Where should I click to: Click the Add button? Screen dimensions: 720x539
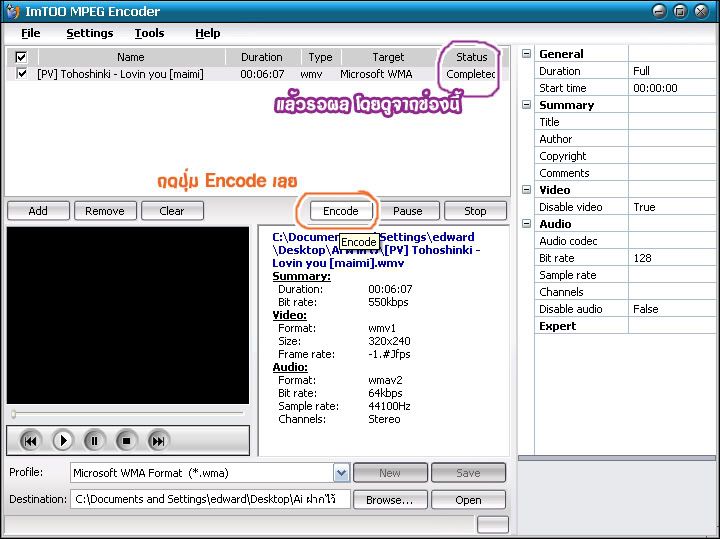tap(38, 211)
